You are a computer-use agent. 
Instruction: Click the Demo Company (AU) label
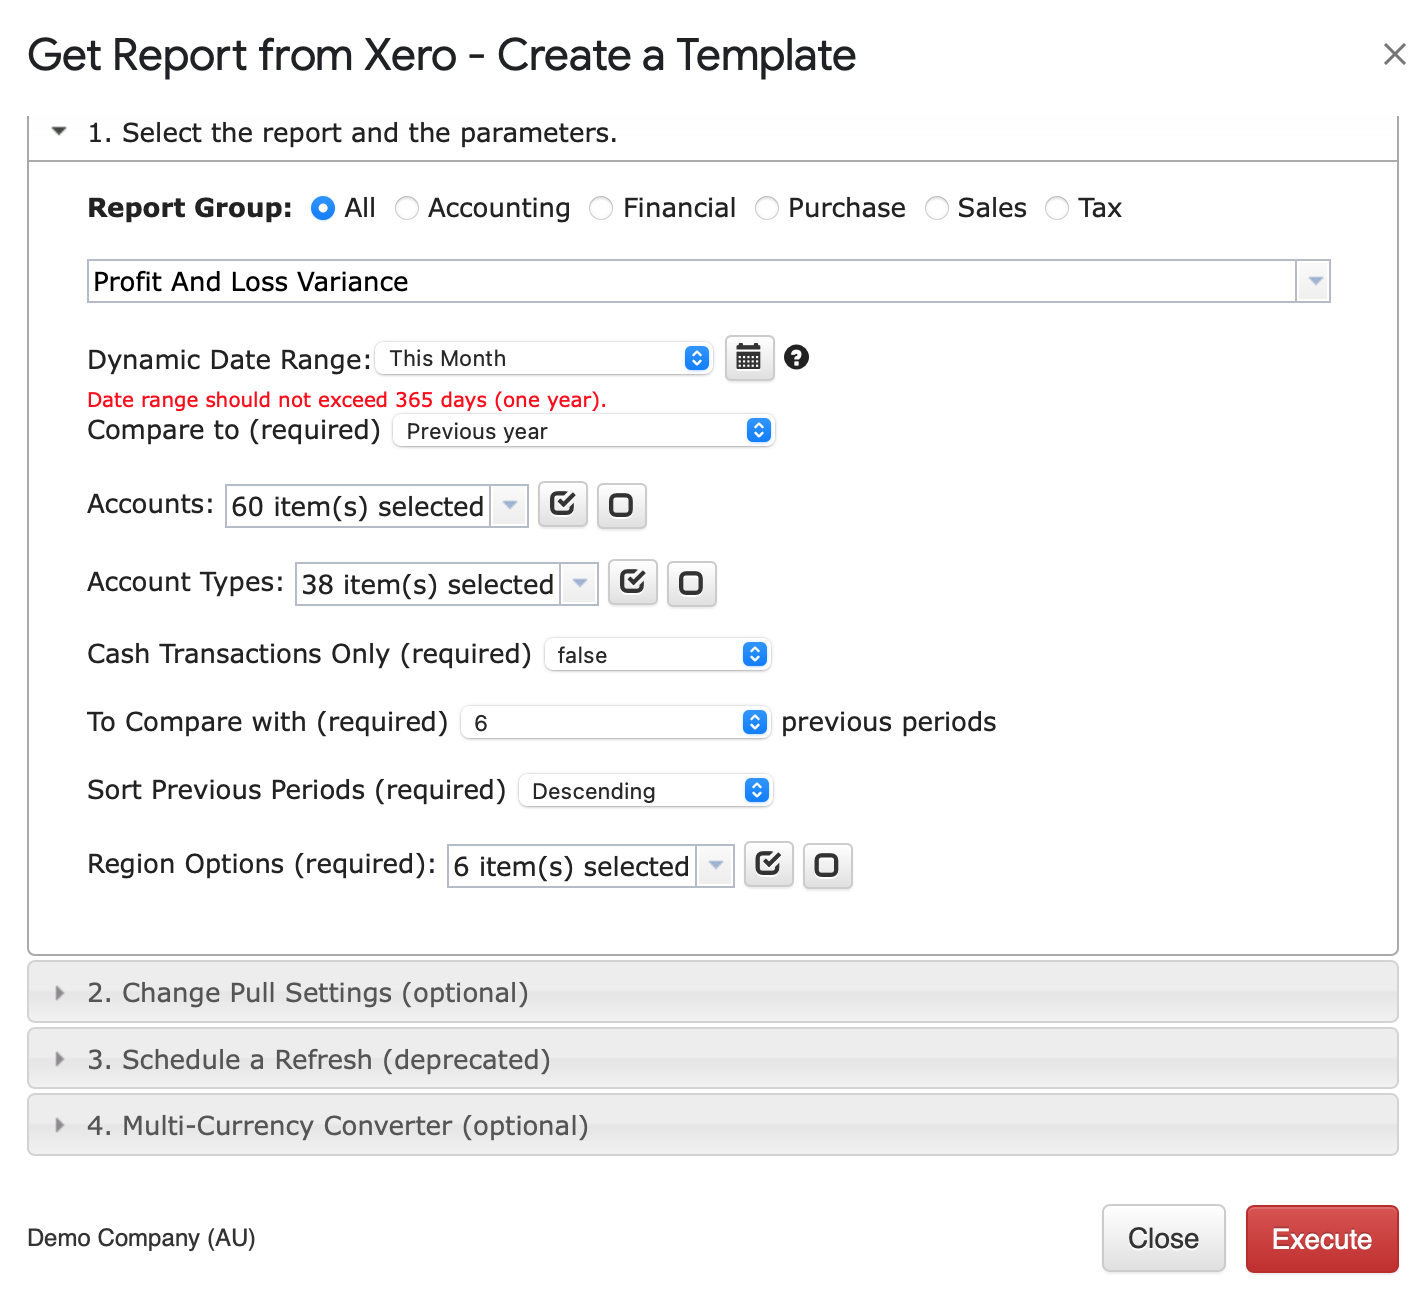coord(141,1238)
